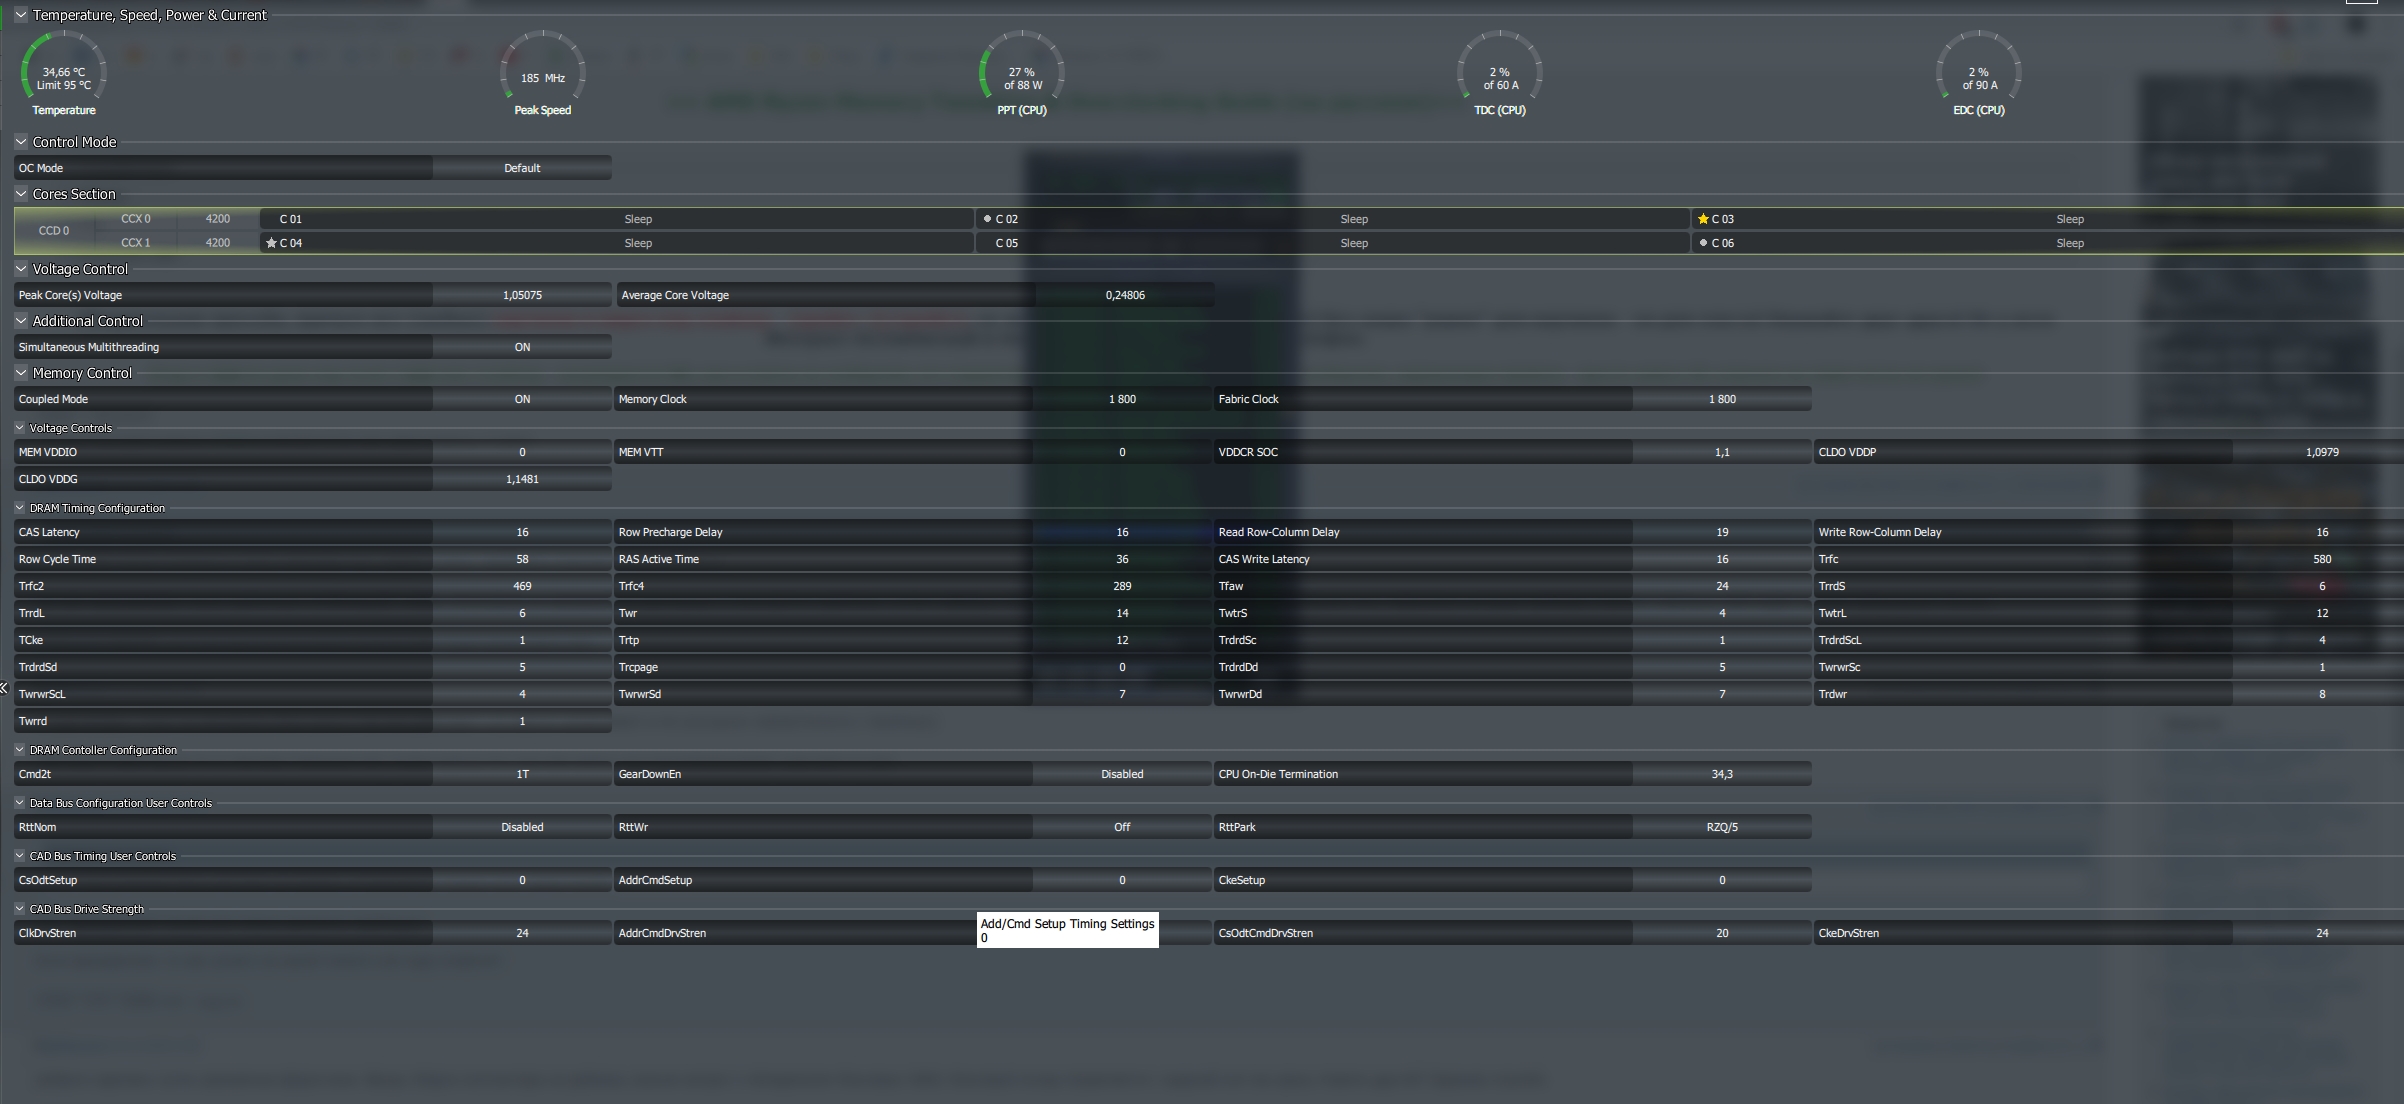This screenshot has width=2404, height=1104.
Task: Click the Cmd2t 1T value field
Action: (x=522, y=774)
